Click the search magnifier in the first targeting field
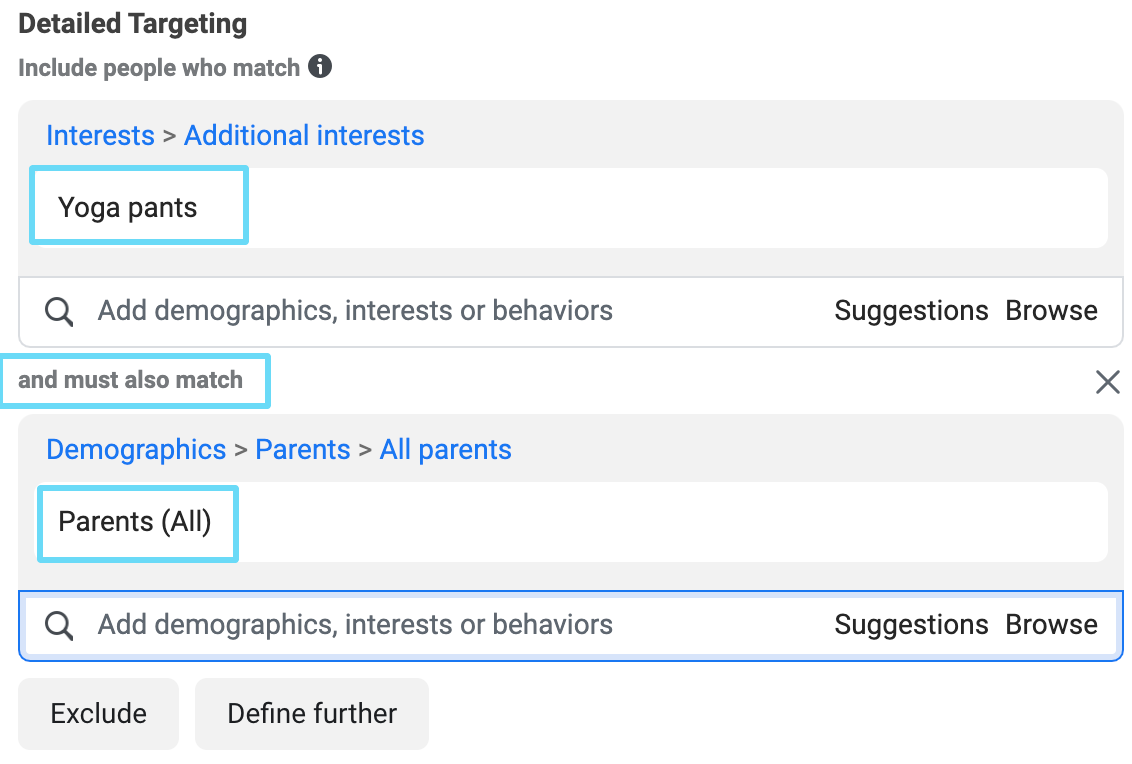The width and height of the screenshot is (1132, 764). (58, 312)
